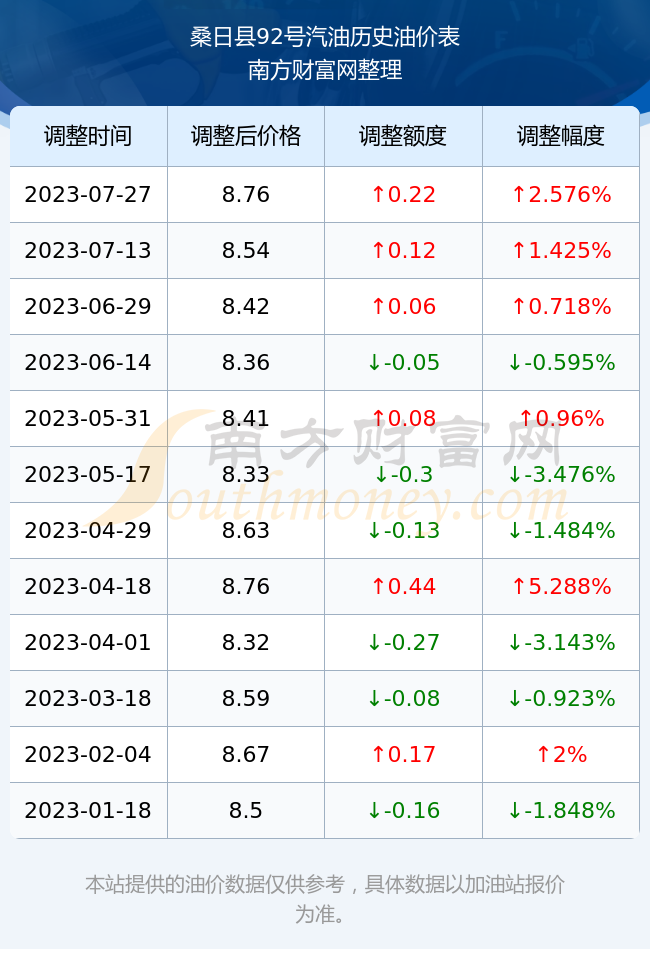The height and width of the screenshot is (980, 650).
Task: Click the 调整幅度 column header
Action: coord(561,136)
